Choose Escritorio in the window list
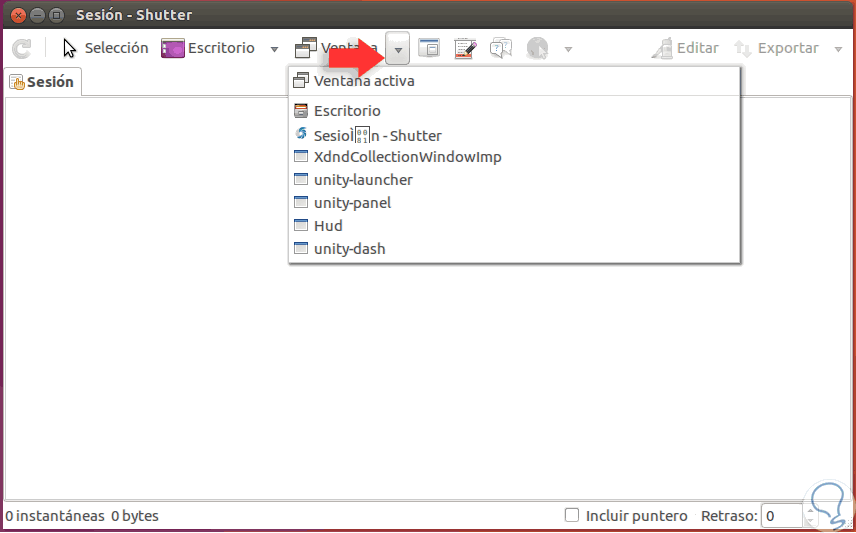Screen dimensions: 856x533 514,111
